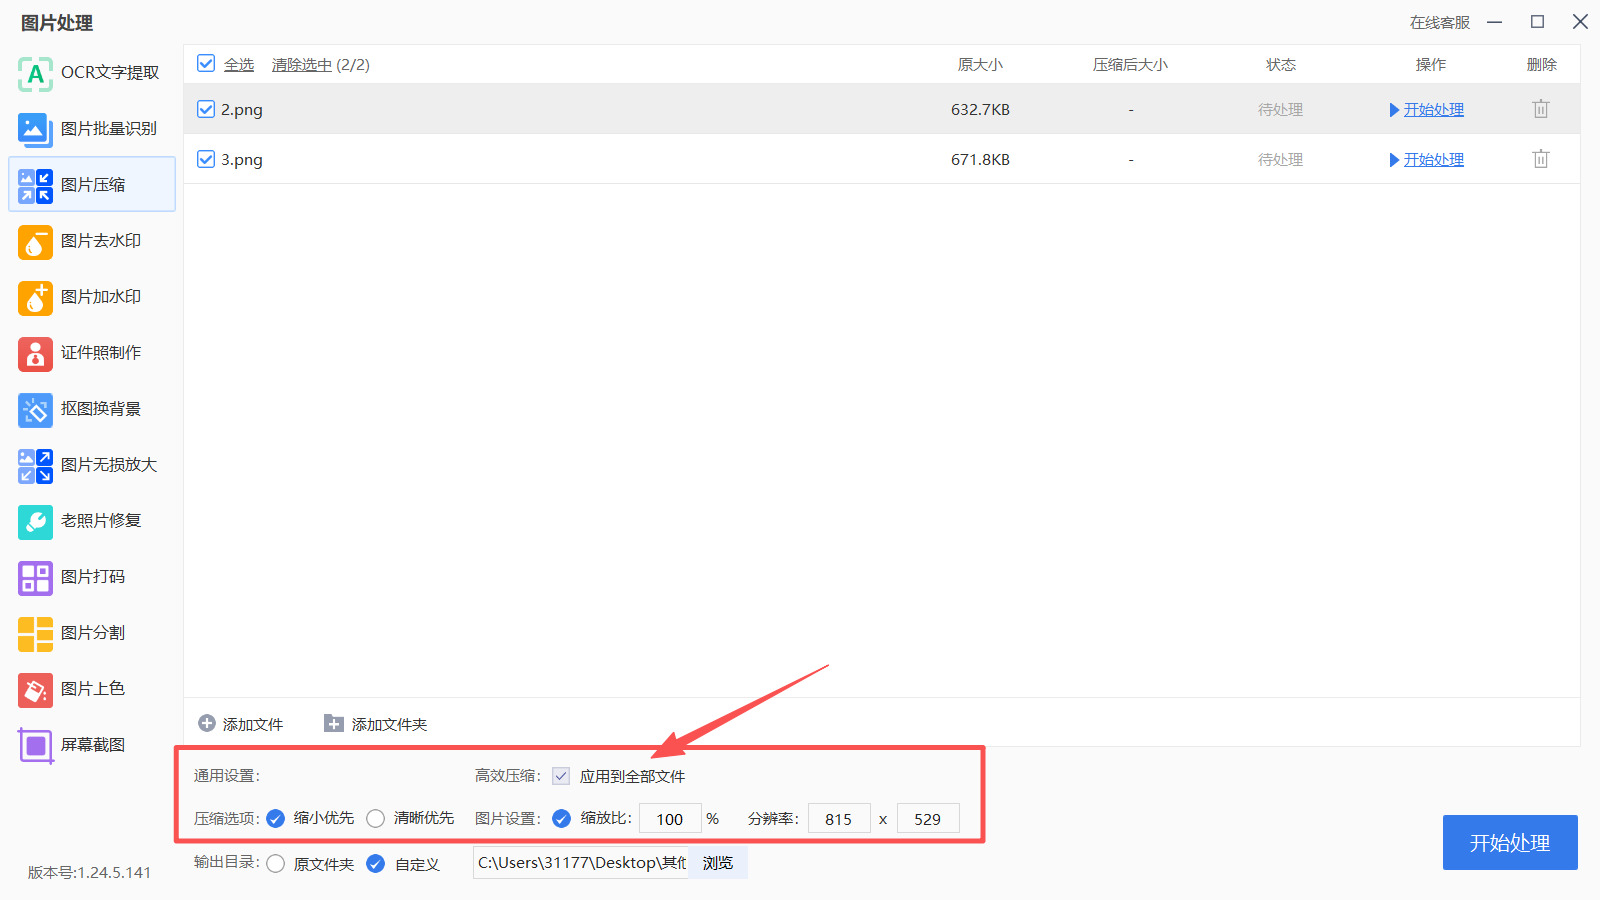The height and width of the screenshot is (900, 1600).
Task: Toggle the 应用到全部文件 checkbox
Action: pos(561,776)
